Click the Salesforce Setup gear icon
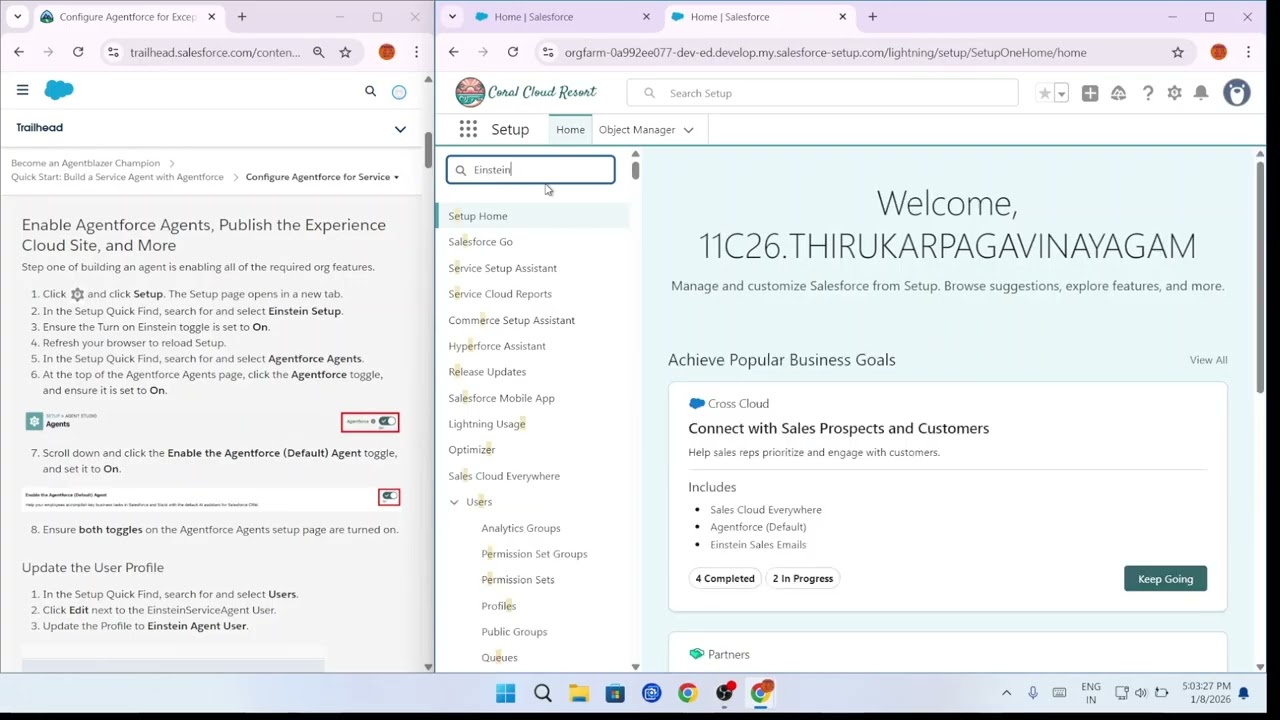The width and height of the screenshot is (1280, 720). click(1174, 93)
